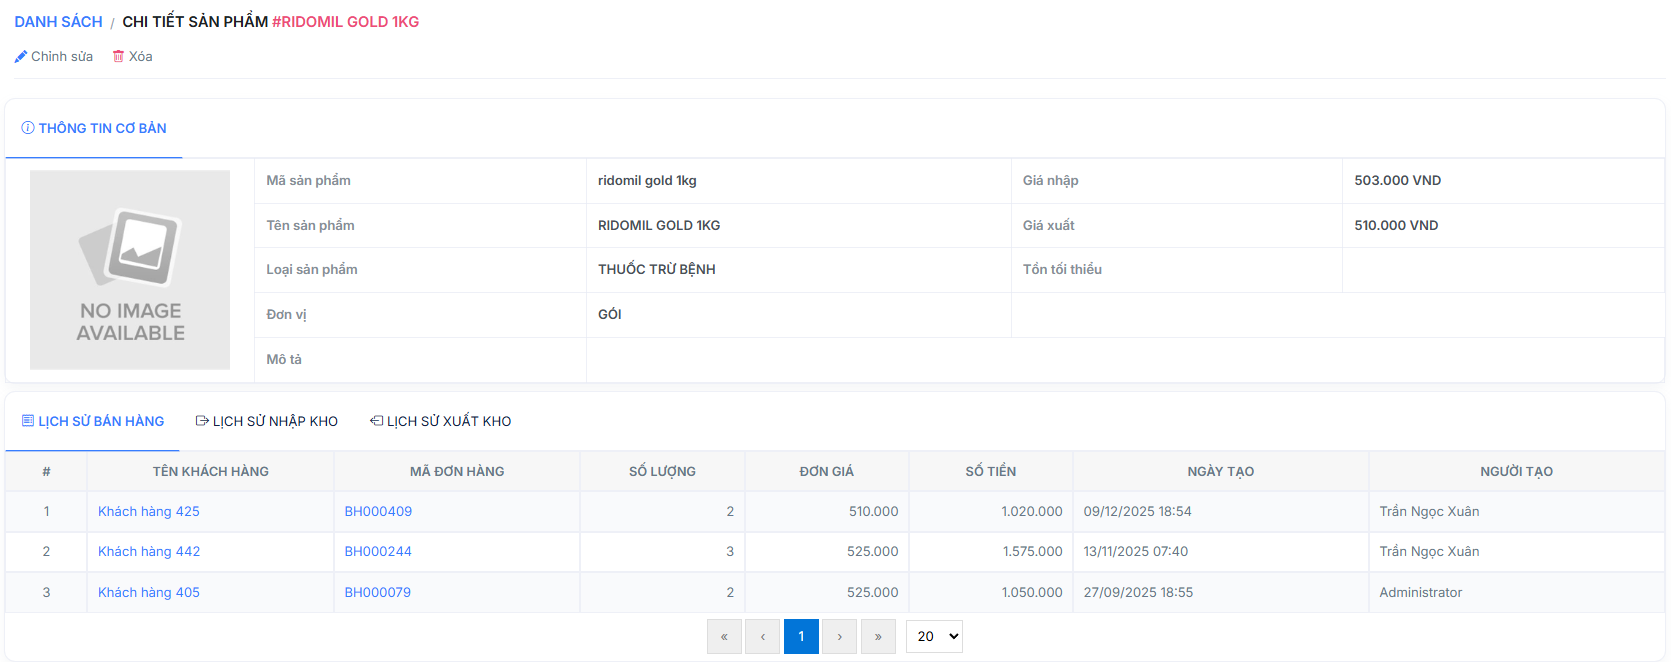Open the page size dropdown showing 20
Image resolution: width=1671 pixels, height=665 pixels.
tap(934, 637)
